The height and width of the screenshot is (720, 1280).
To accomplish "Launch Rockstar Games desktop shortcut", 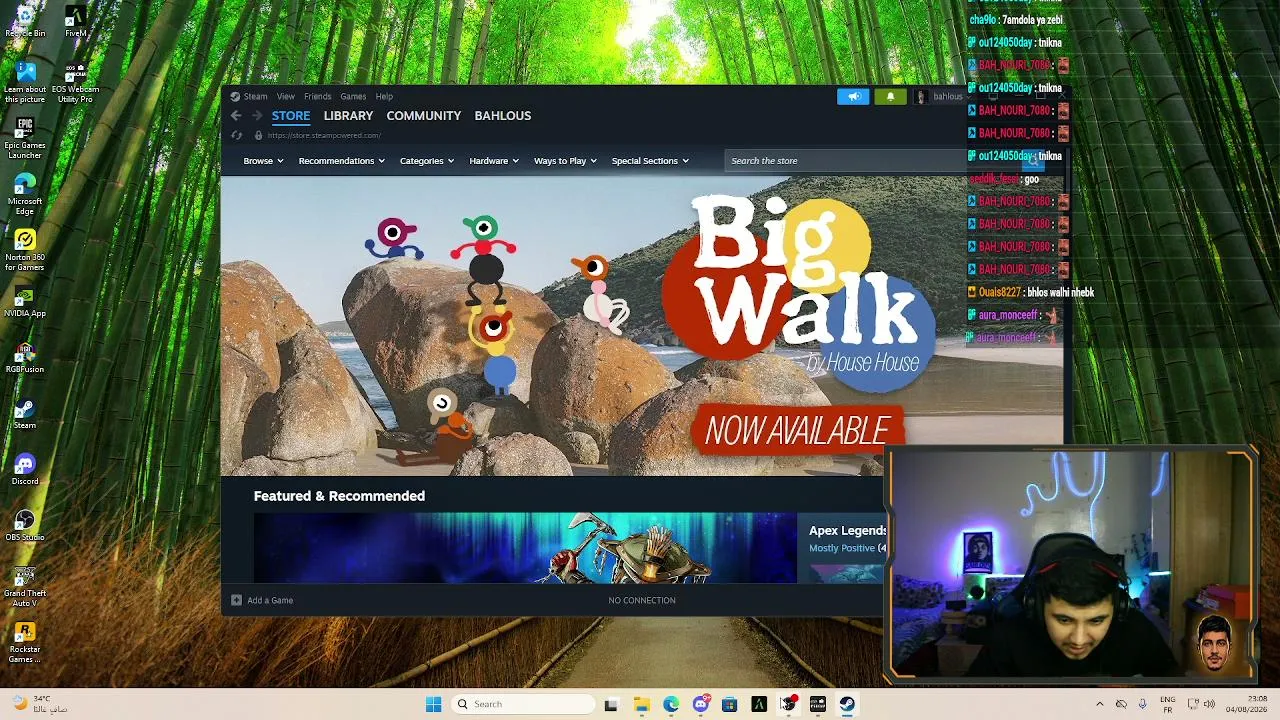I will tap(25, 643).
